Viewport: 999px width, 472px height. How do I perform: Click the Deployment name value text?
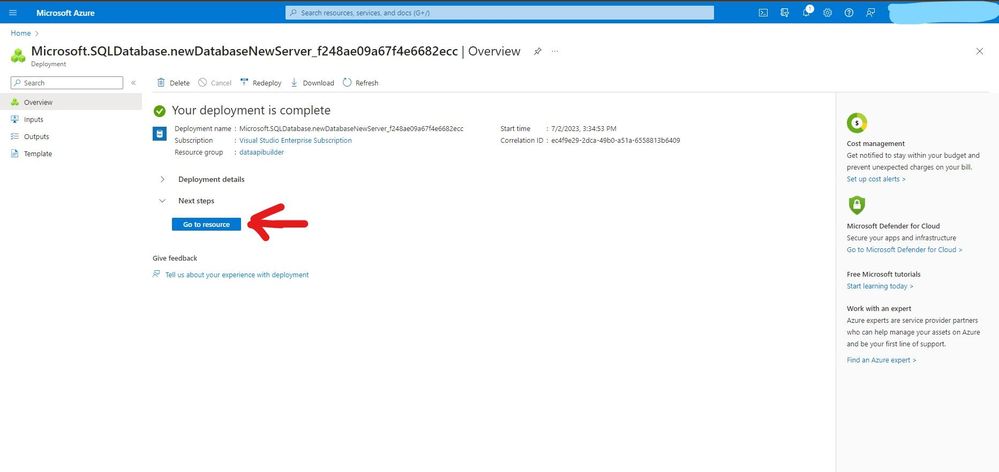(352, 129)
